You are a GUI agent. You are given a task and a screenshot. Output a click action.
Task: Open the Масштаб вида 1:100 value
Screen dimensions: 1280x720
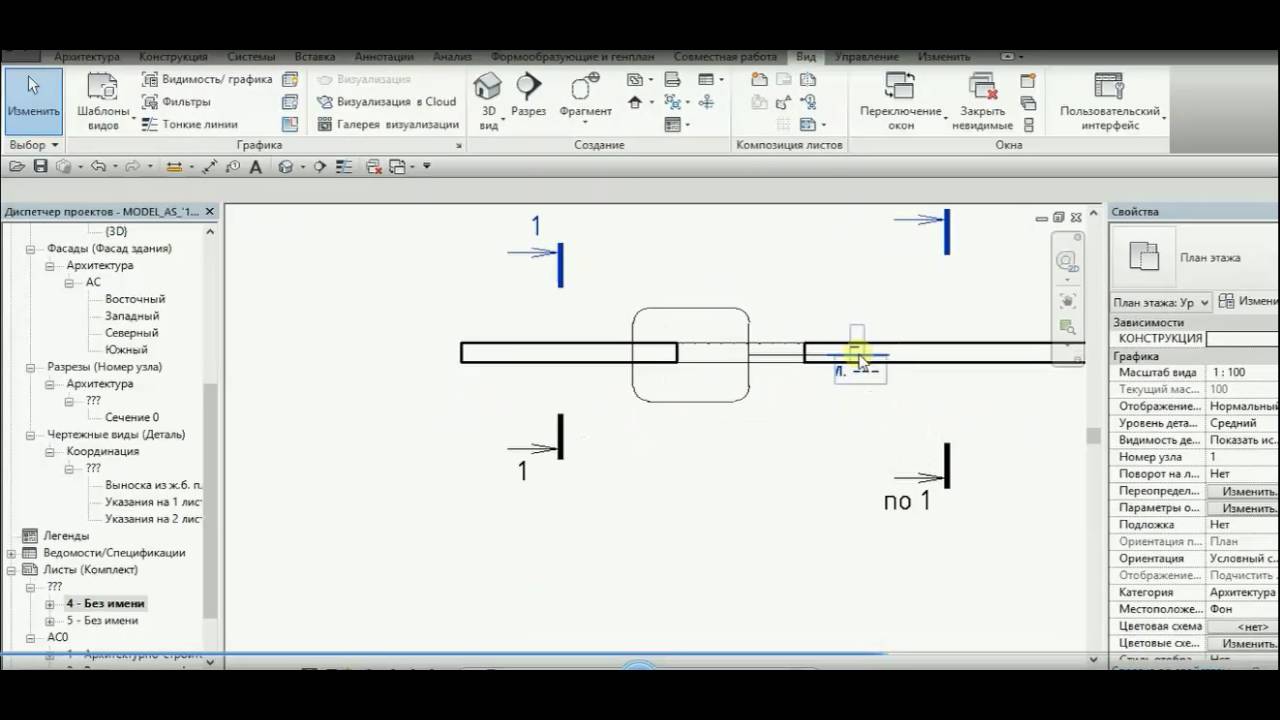point(1243,372)
